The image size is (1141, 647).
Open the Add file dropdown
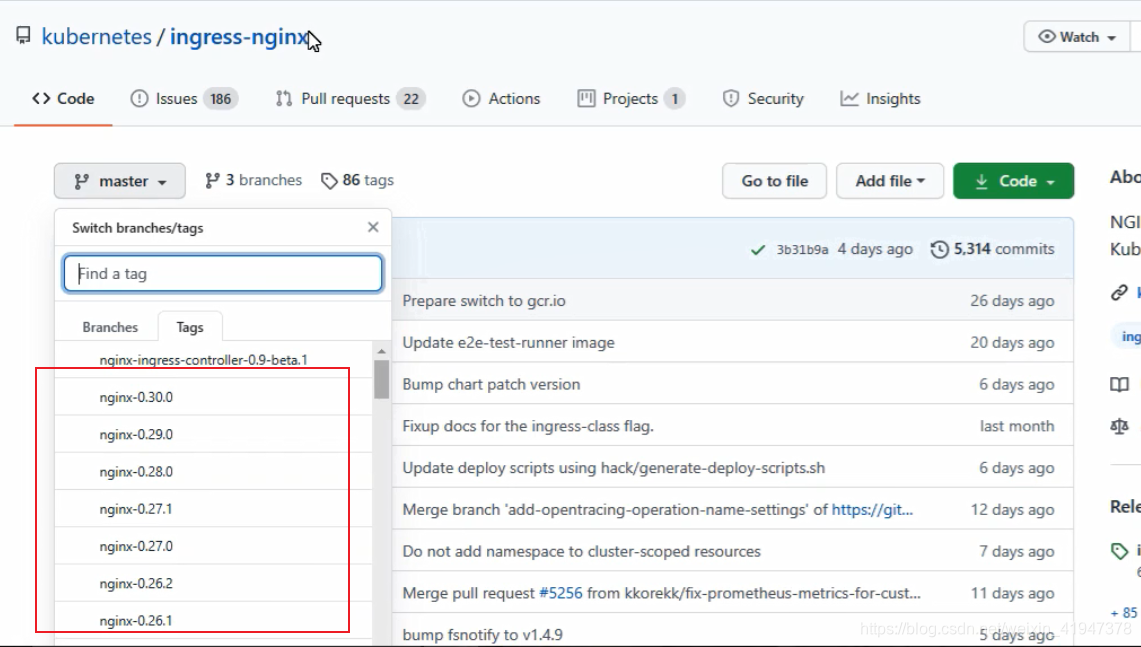pyautogui.click(x=890, y=181)
